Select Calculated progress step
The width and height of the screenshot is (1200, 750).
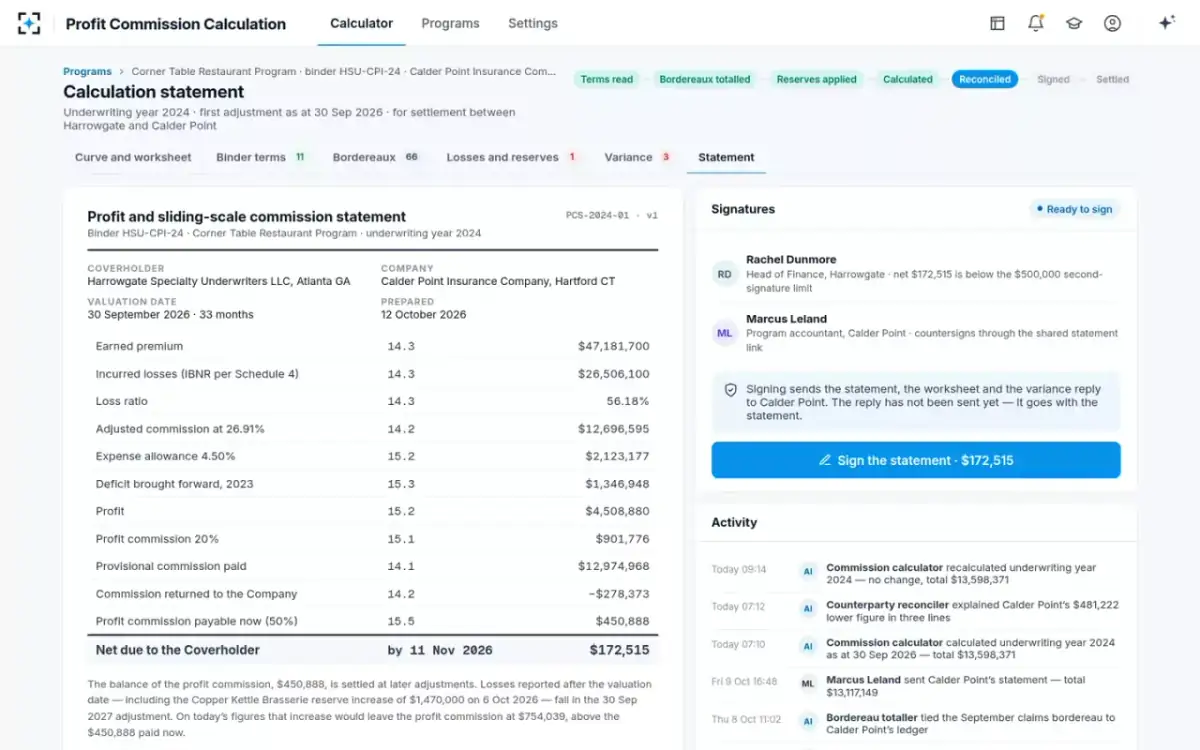pos(908,79)
